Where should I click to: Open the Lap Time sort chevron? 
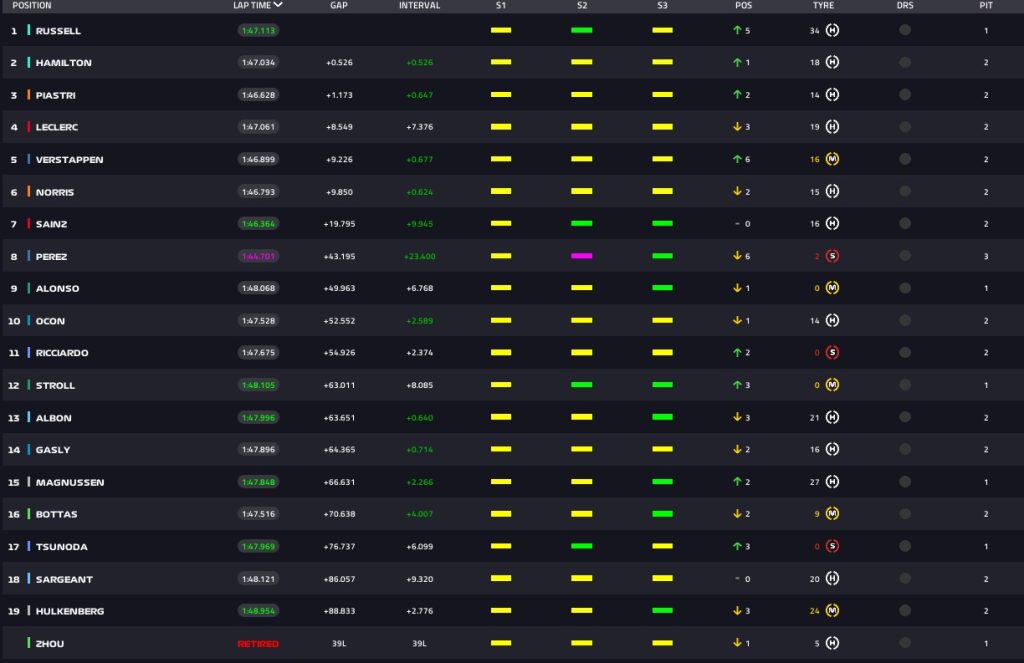[278, 5]
